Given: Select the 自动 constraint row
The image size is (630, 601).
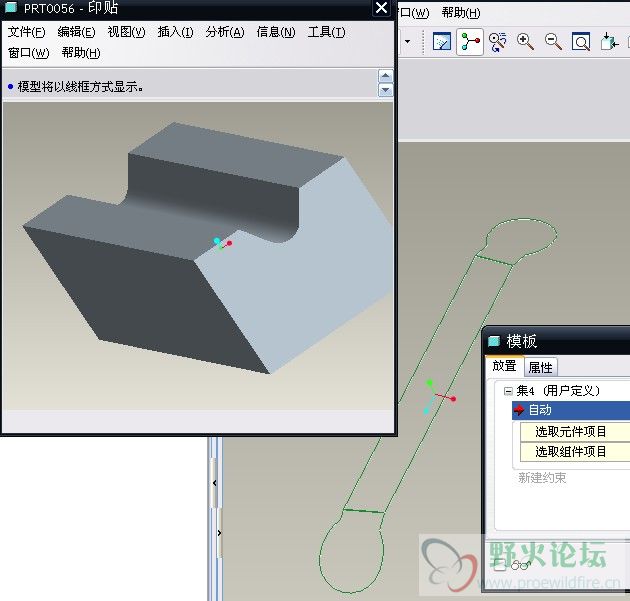Looking at the screenshot, I should click(571, 410).
